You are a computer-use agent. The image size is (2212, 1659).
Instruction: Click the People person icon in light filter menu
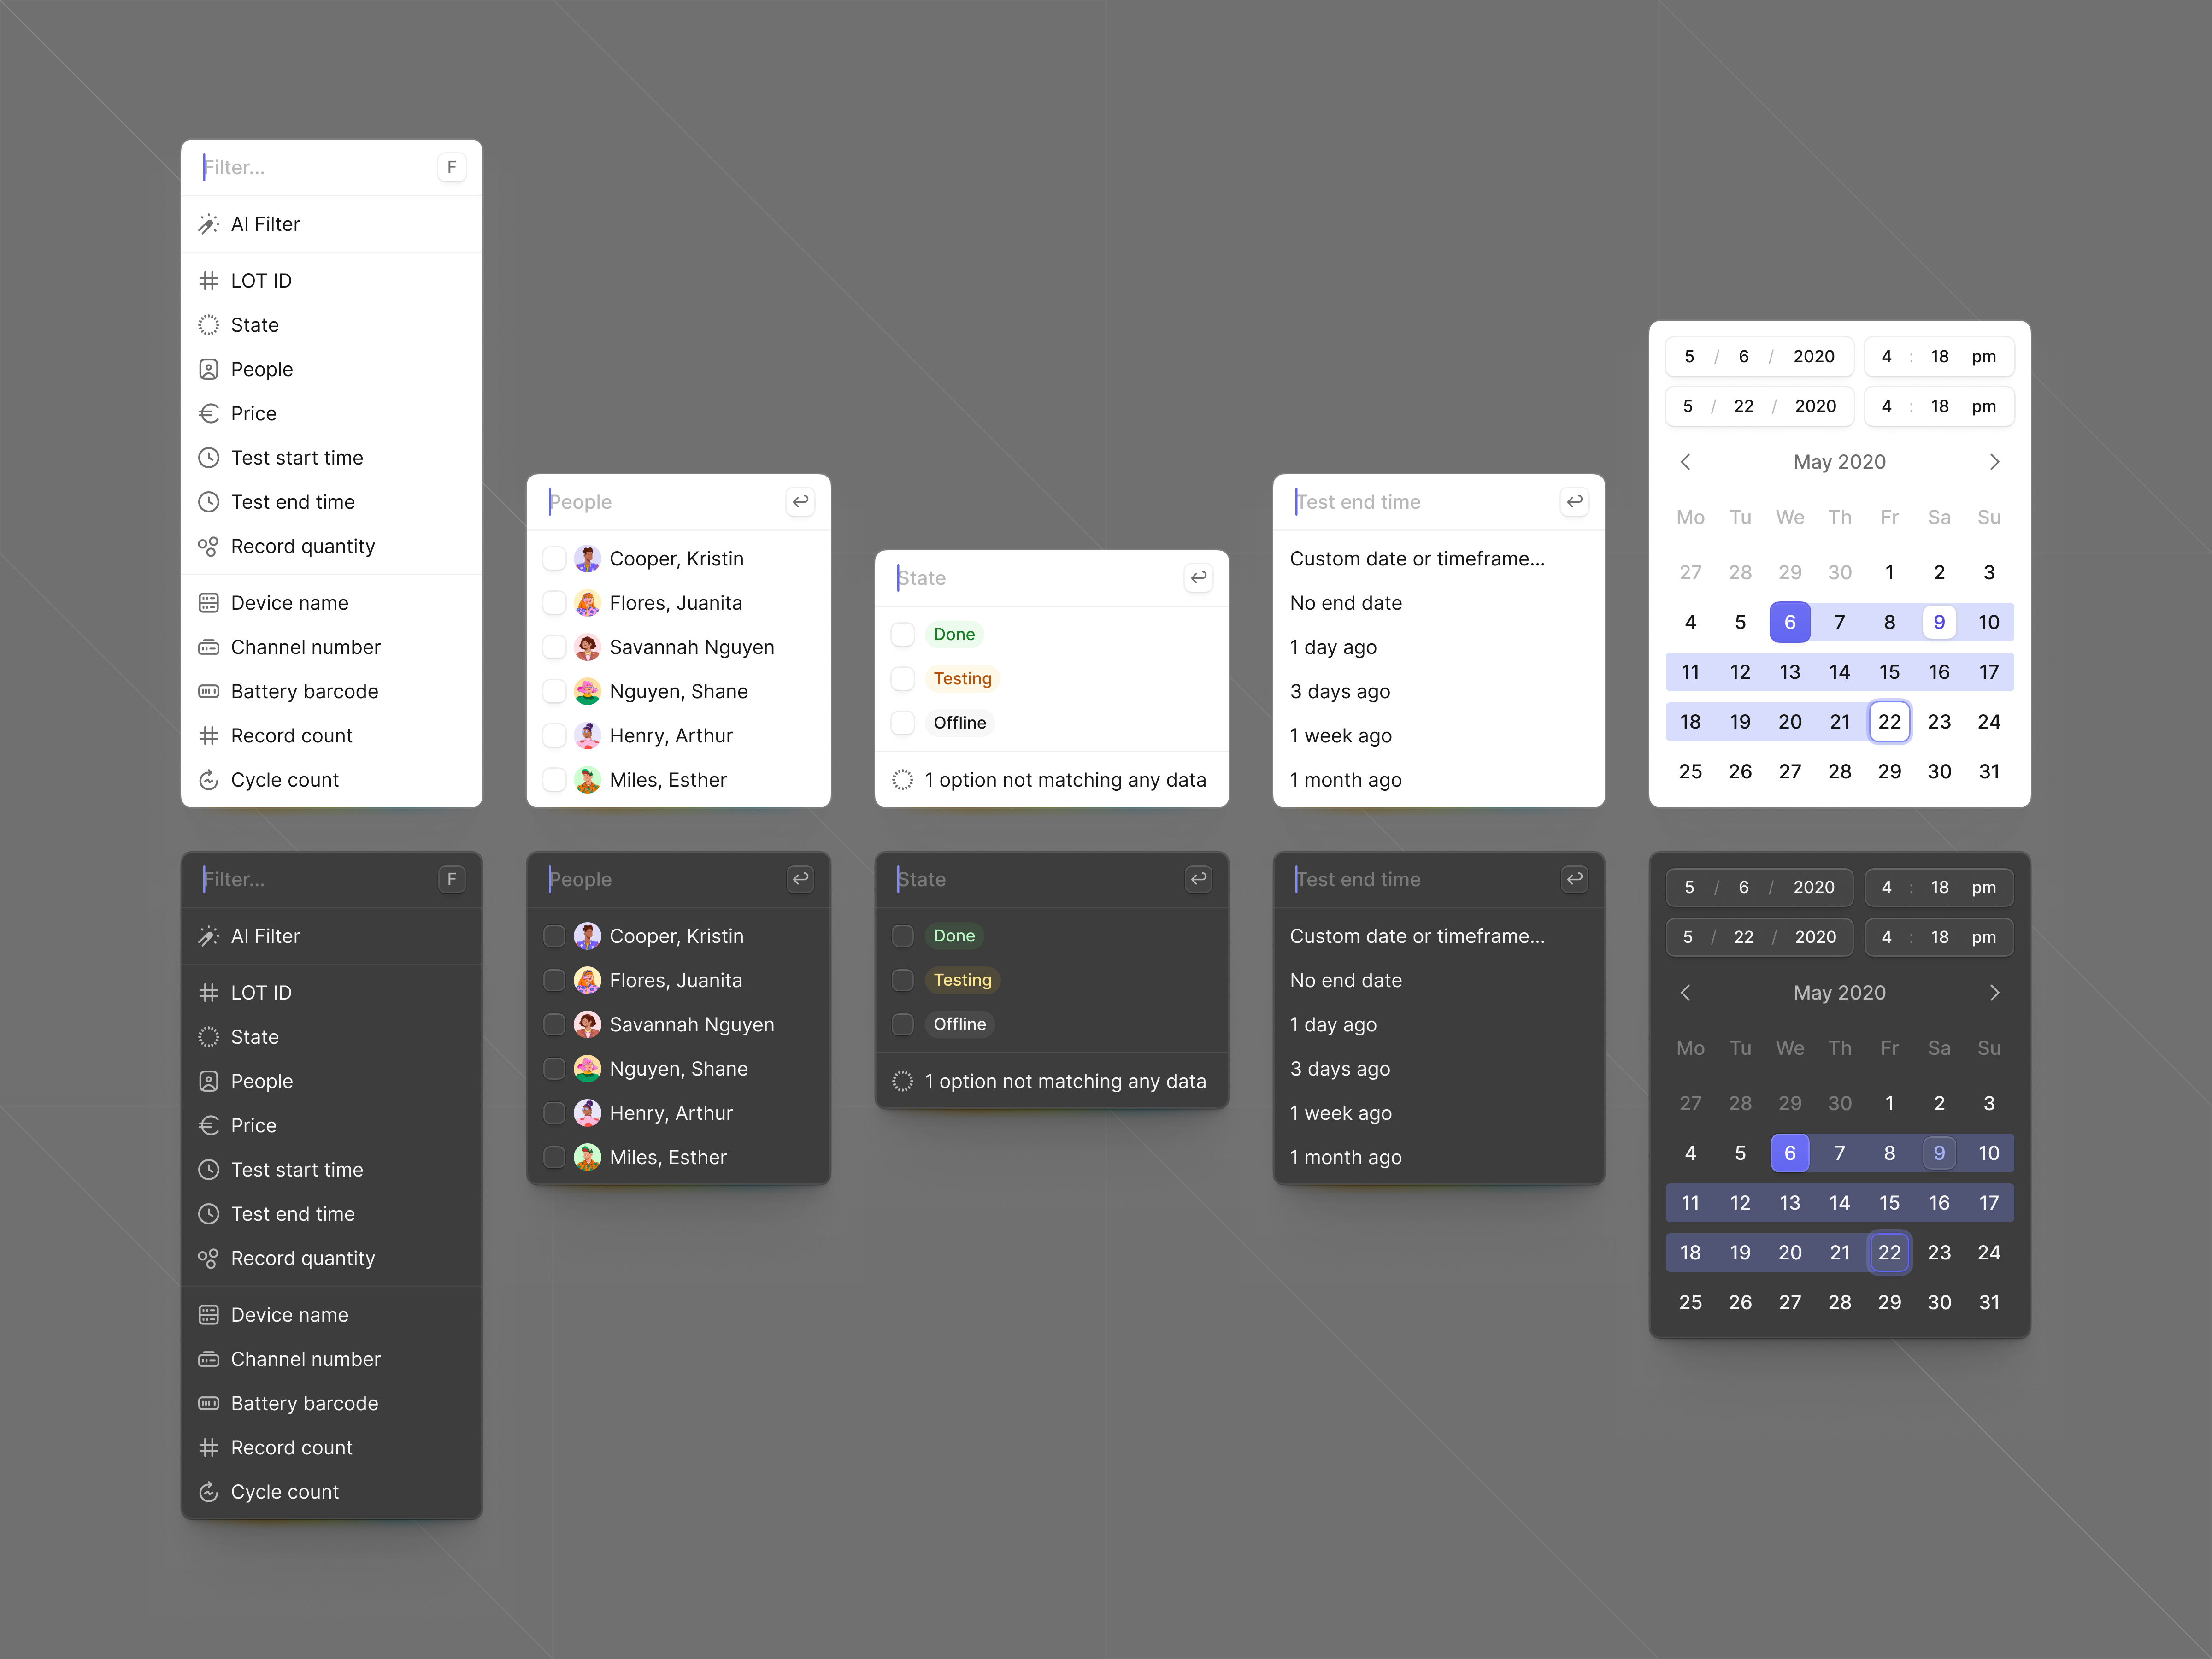click(208, 369)
